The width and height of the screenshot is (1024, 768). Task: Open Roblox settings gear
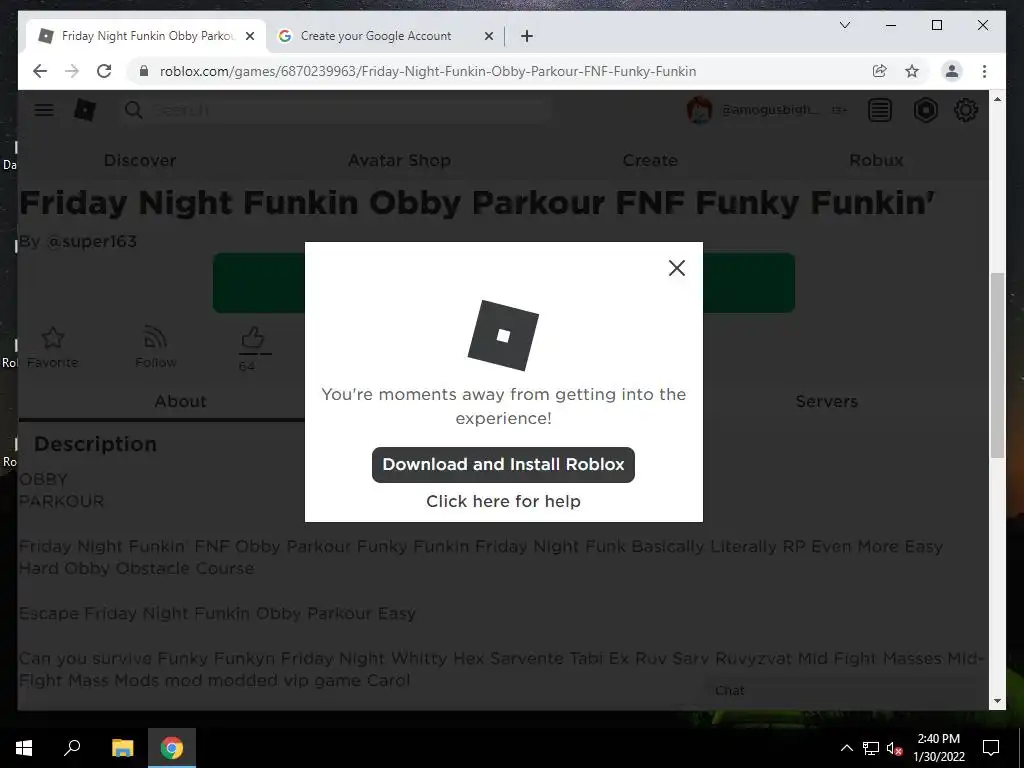point(966,110)
